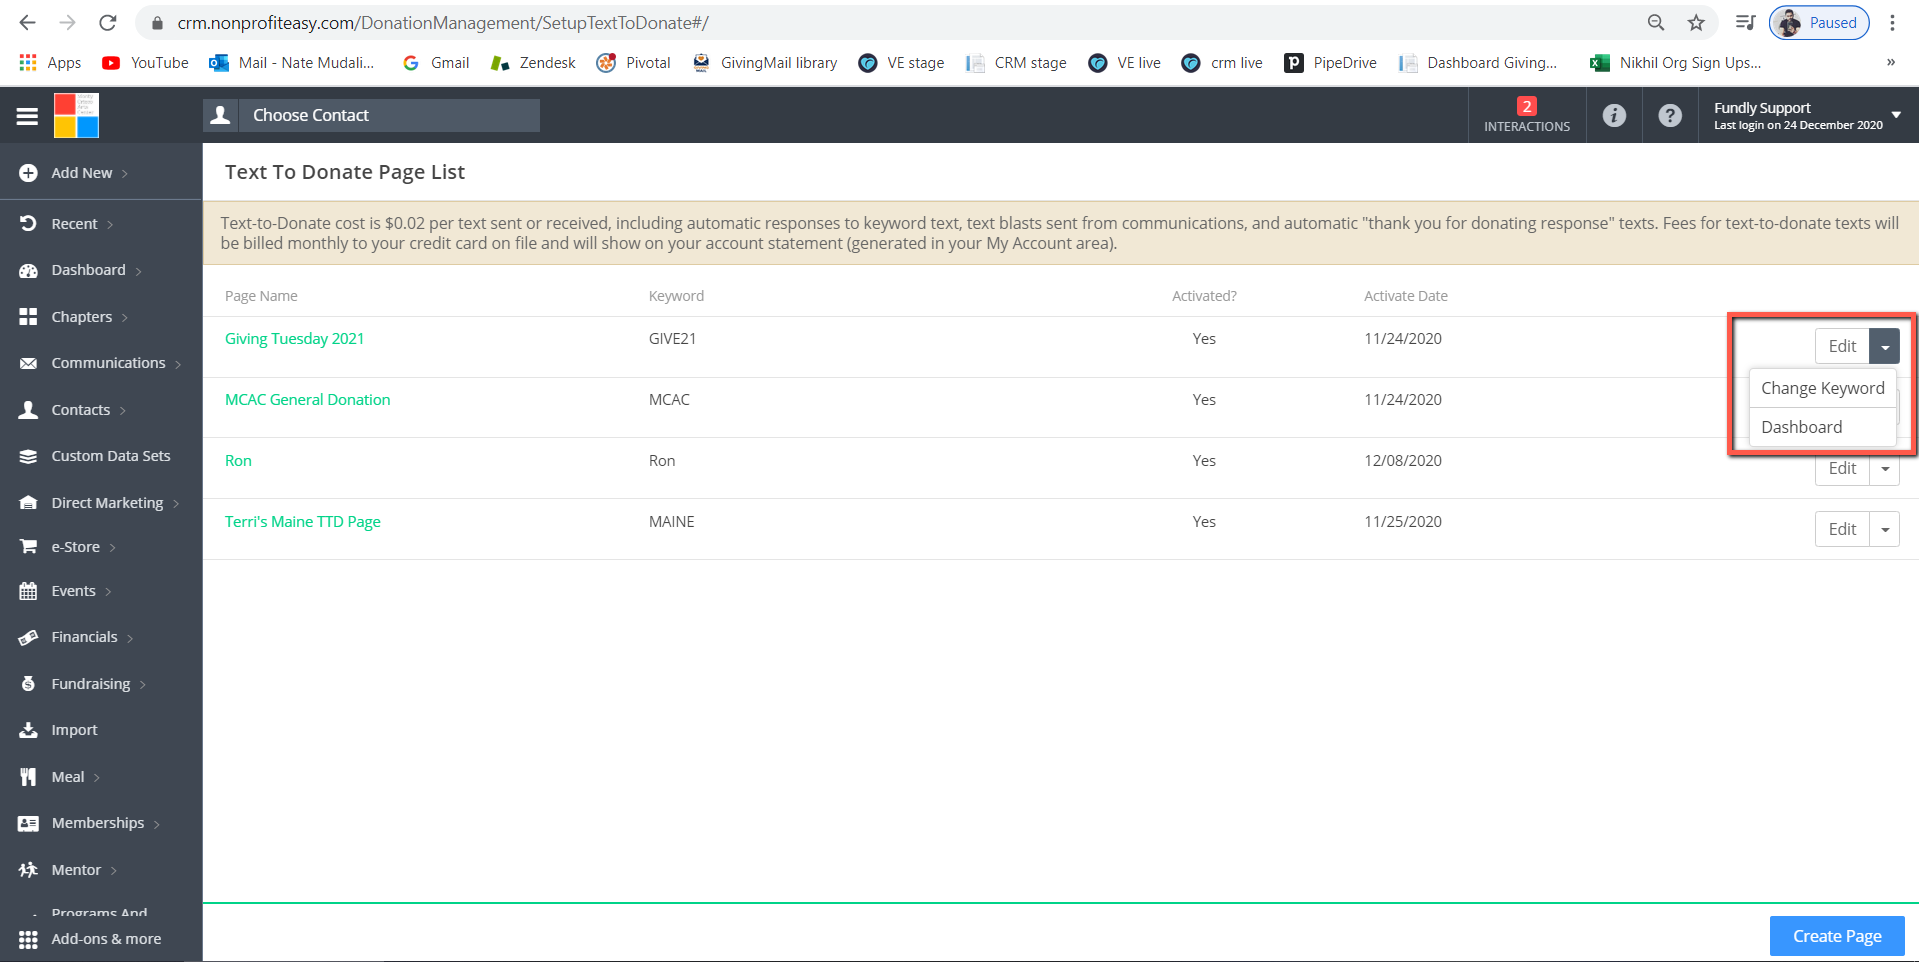This screenshot has width=1919, height=962.
Task: Click the MAINE keyword cell
Action: [x=671, y=522]
